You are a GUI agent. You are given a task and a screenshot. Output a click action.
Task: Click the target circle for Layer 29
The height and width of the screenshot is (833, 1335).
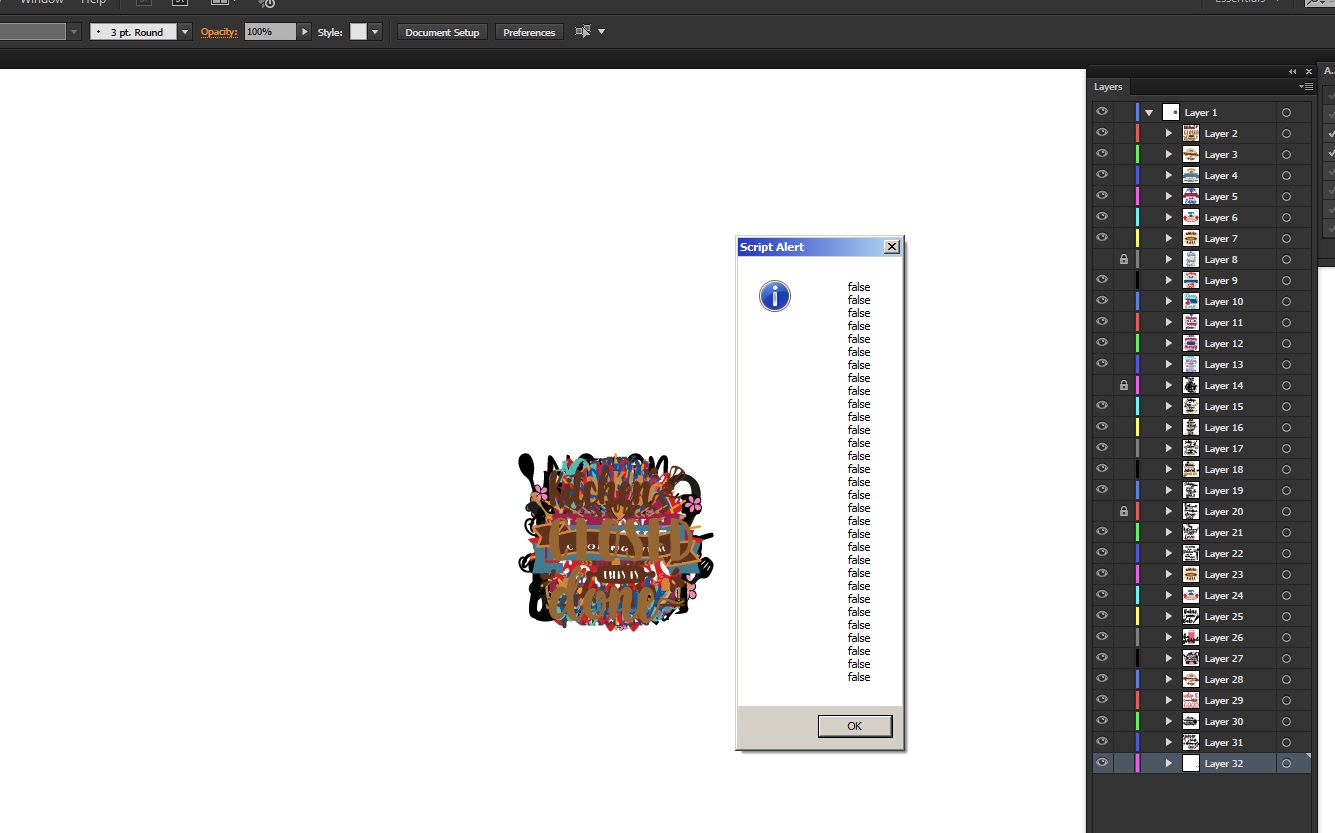1286,701
